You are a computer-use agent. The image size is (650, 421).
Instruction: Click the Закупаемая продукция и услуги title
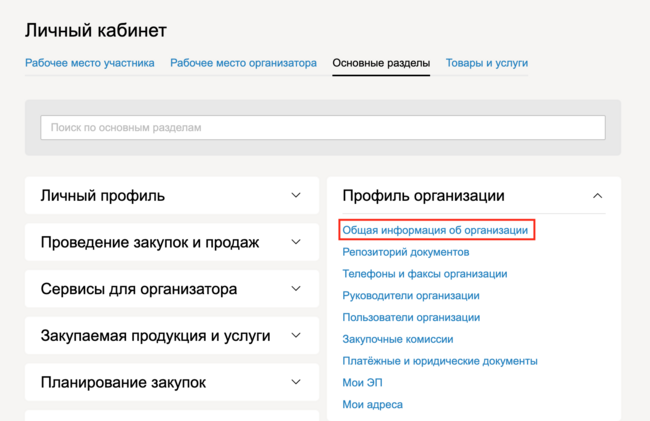[155, 336]
